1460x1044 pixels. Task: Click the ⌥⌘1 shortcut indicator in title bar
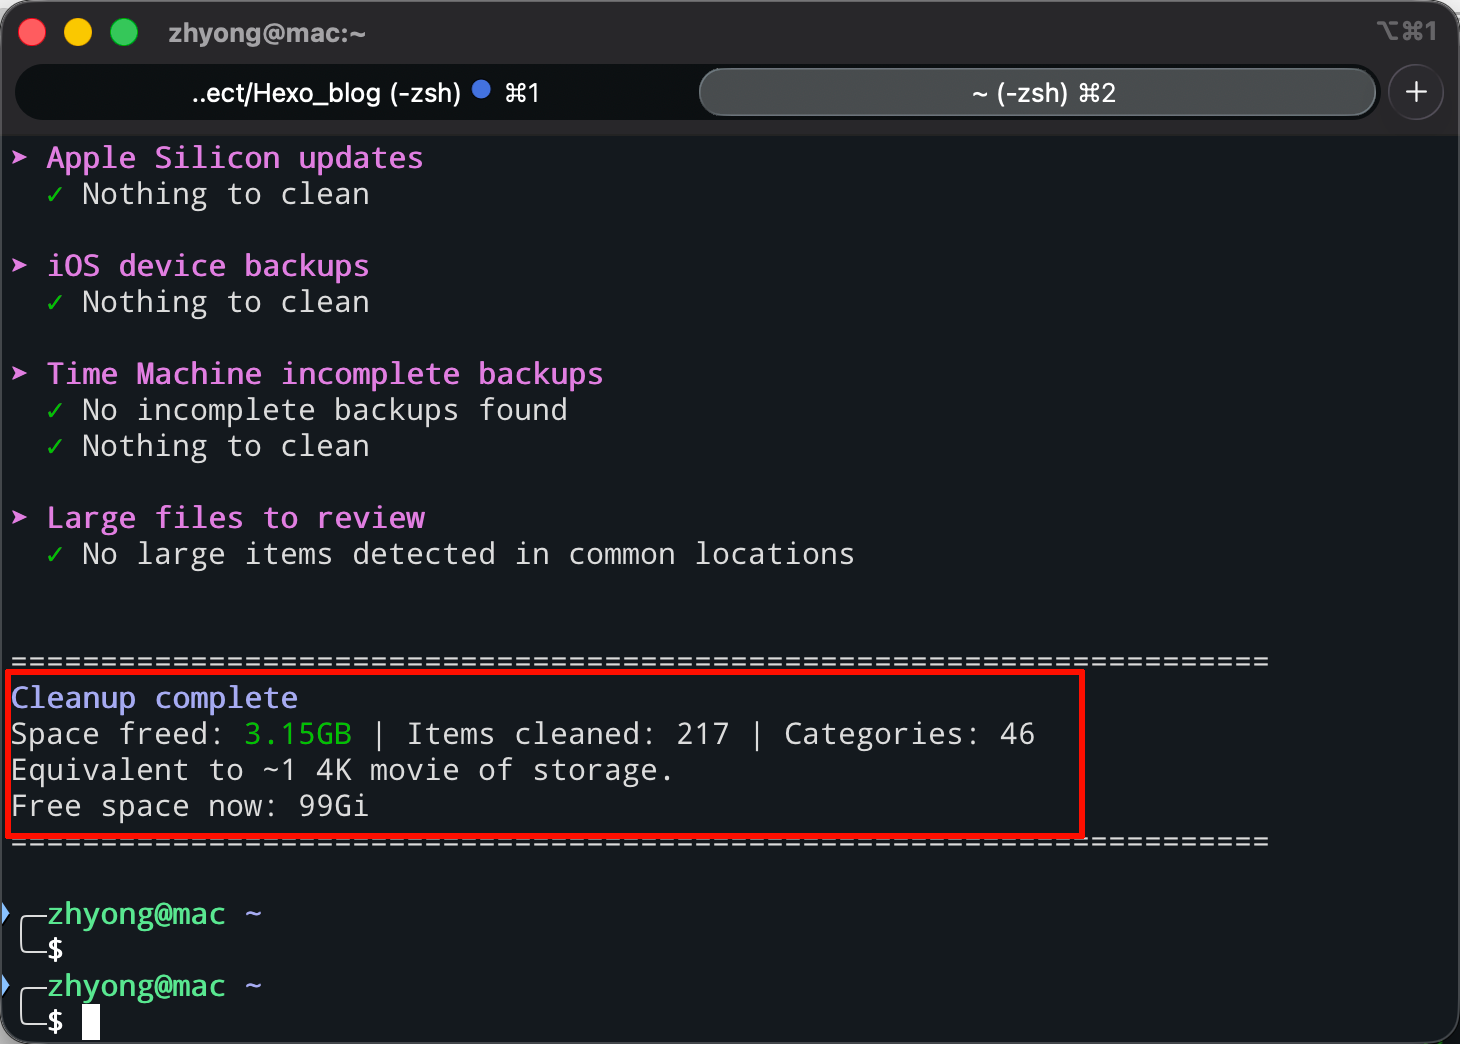(x=1406, y=31)
